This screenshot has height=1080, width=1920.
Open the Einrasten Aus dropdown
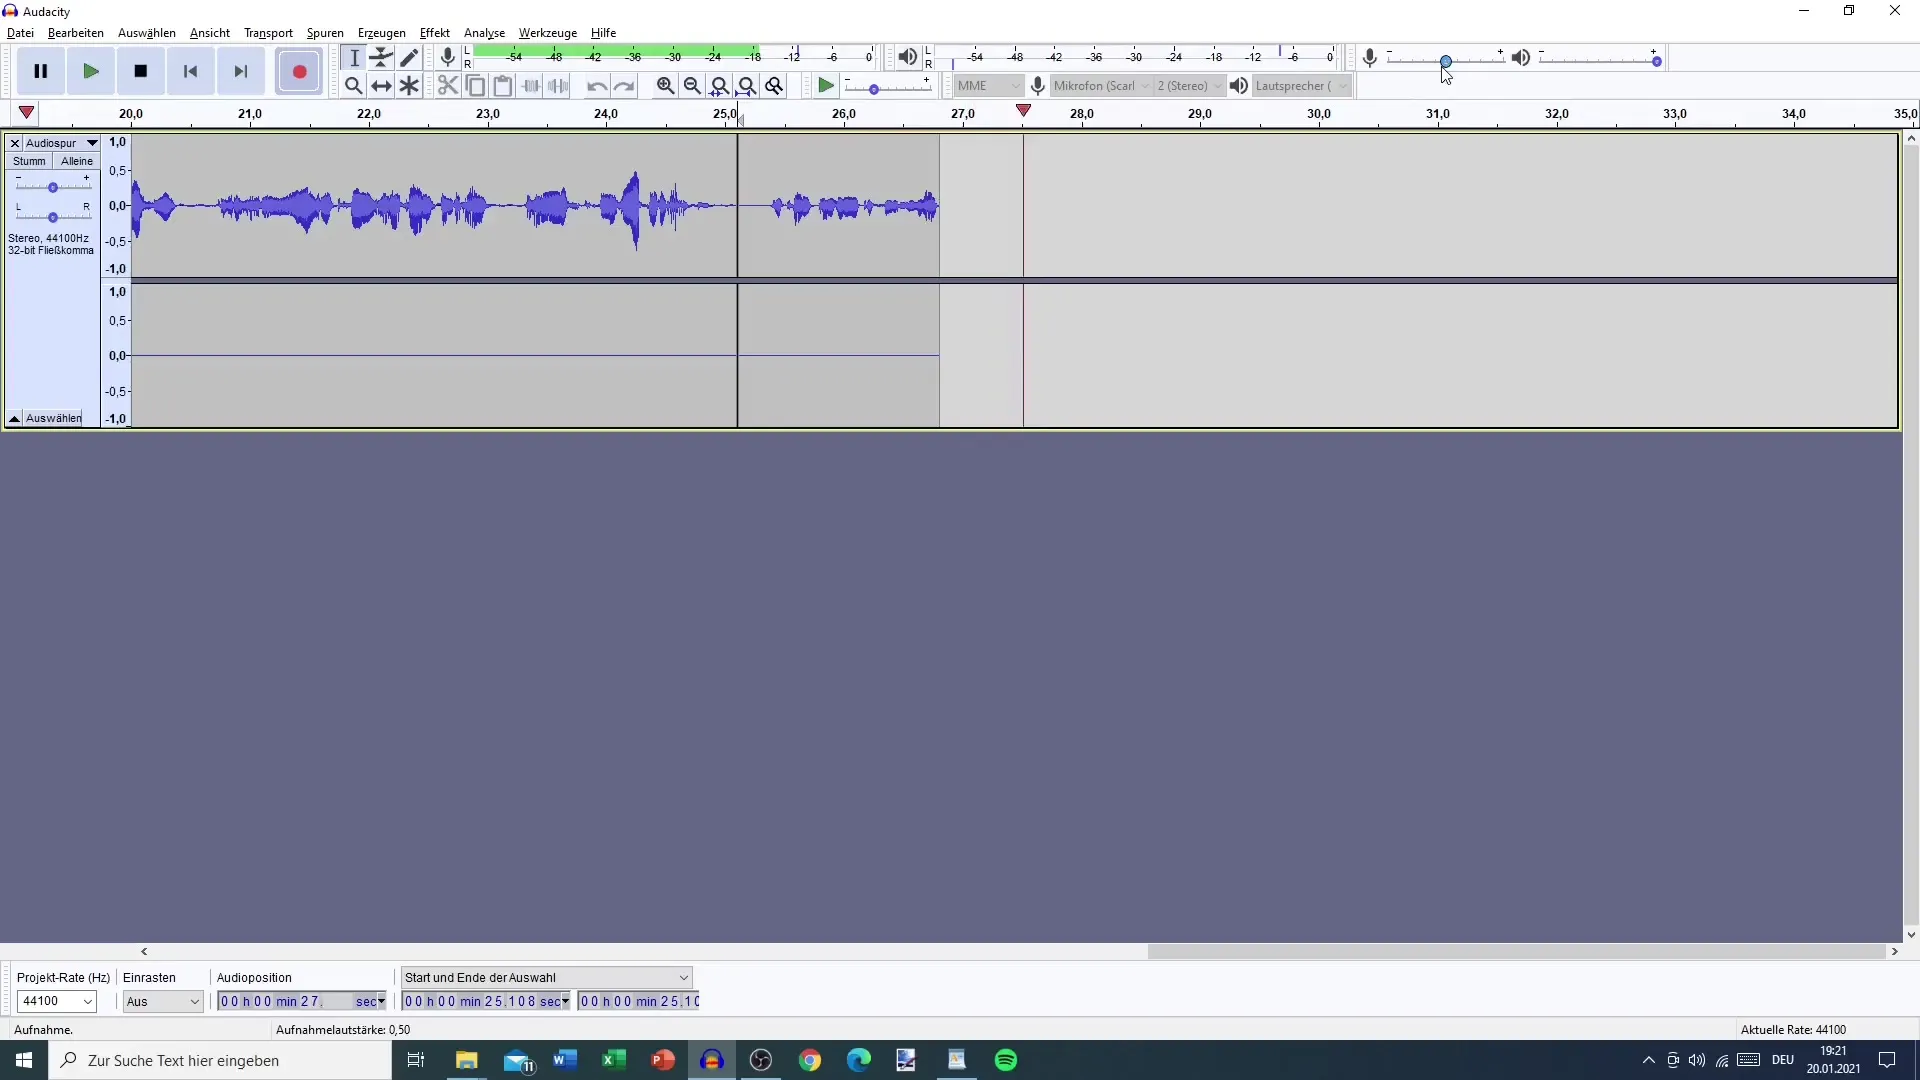point(163,1001)
